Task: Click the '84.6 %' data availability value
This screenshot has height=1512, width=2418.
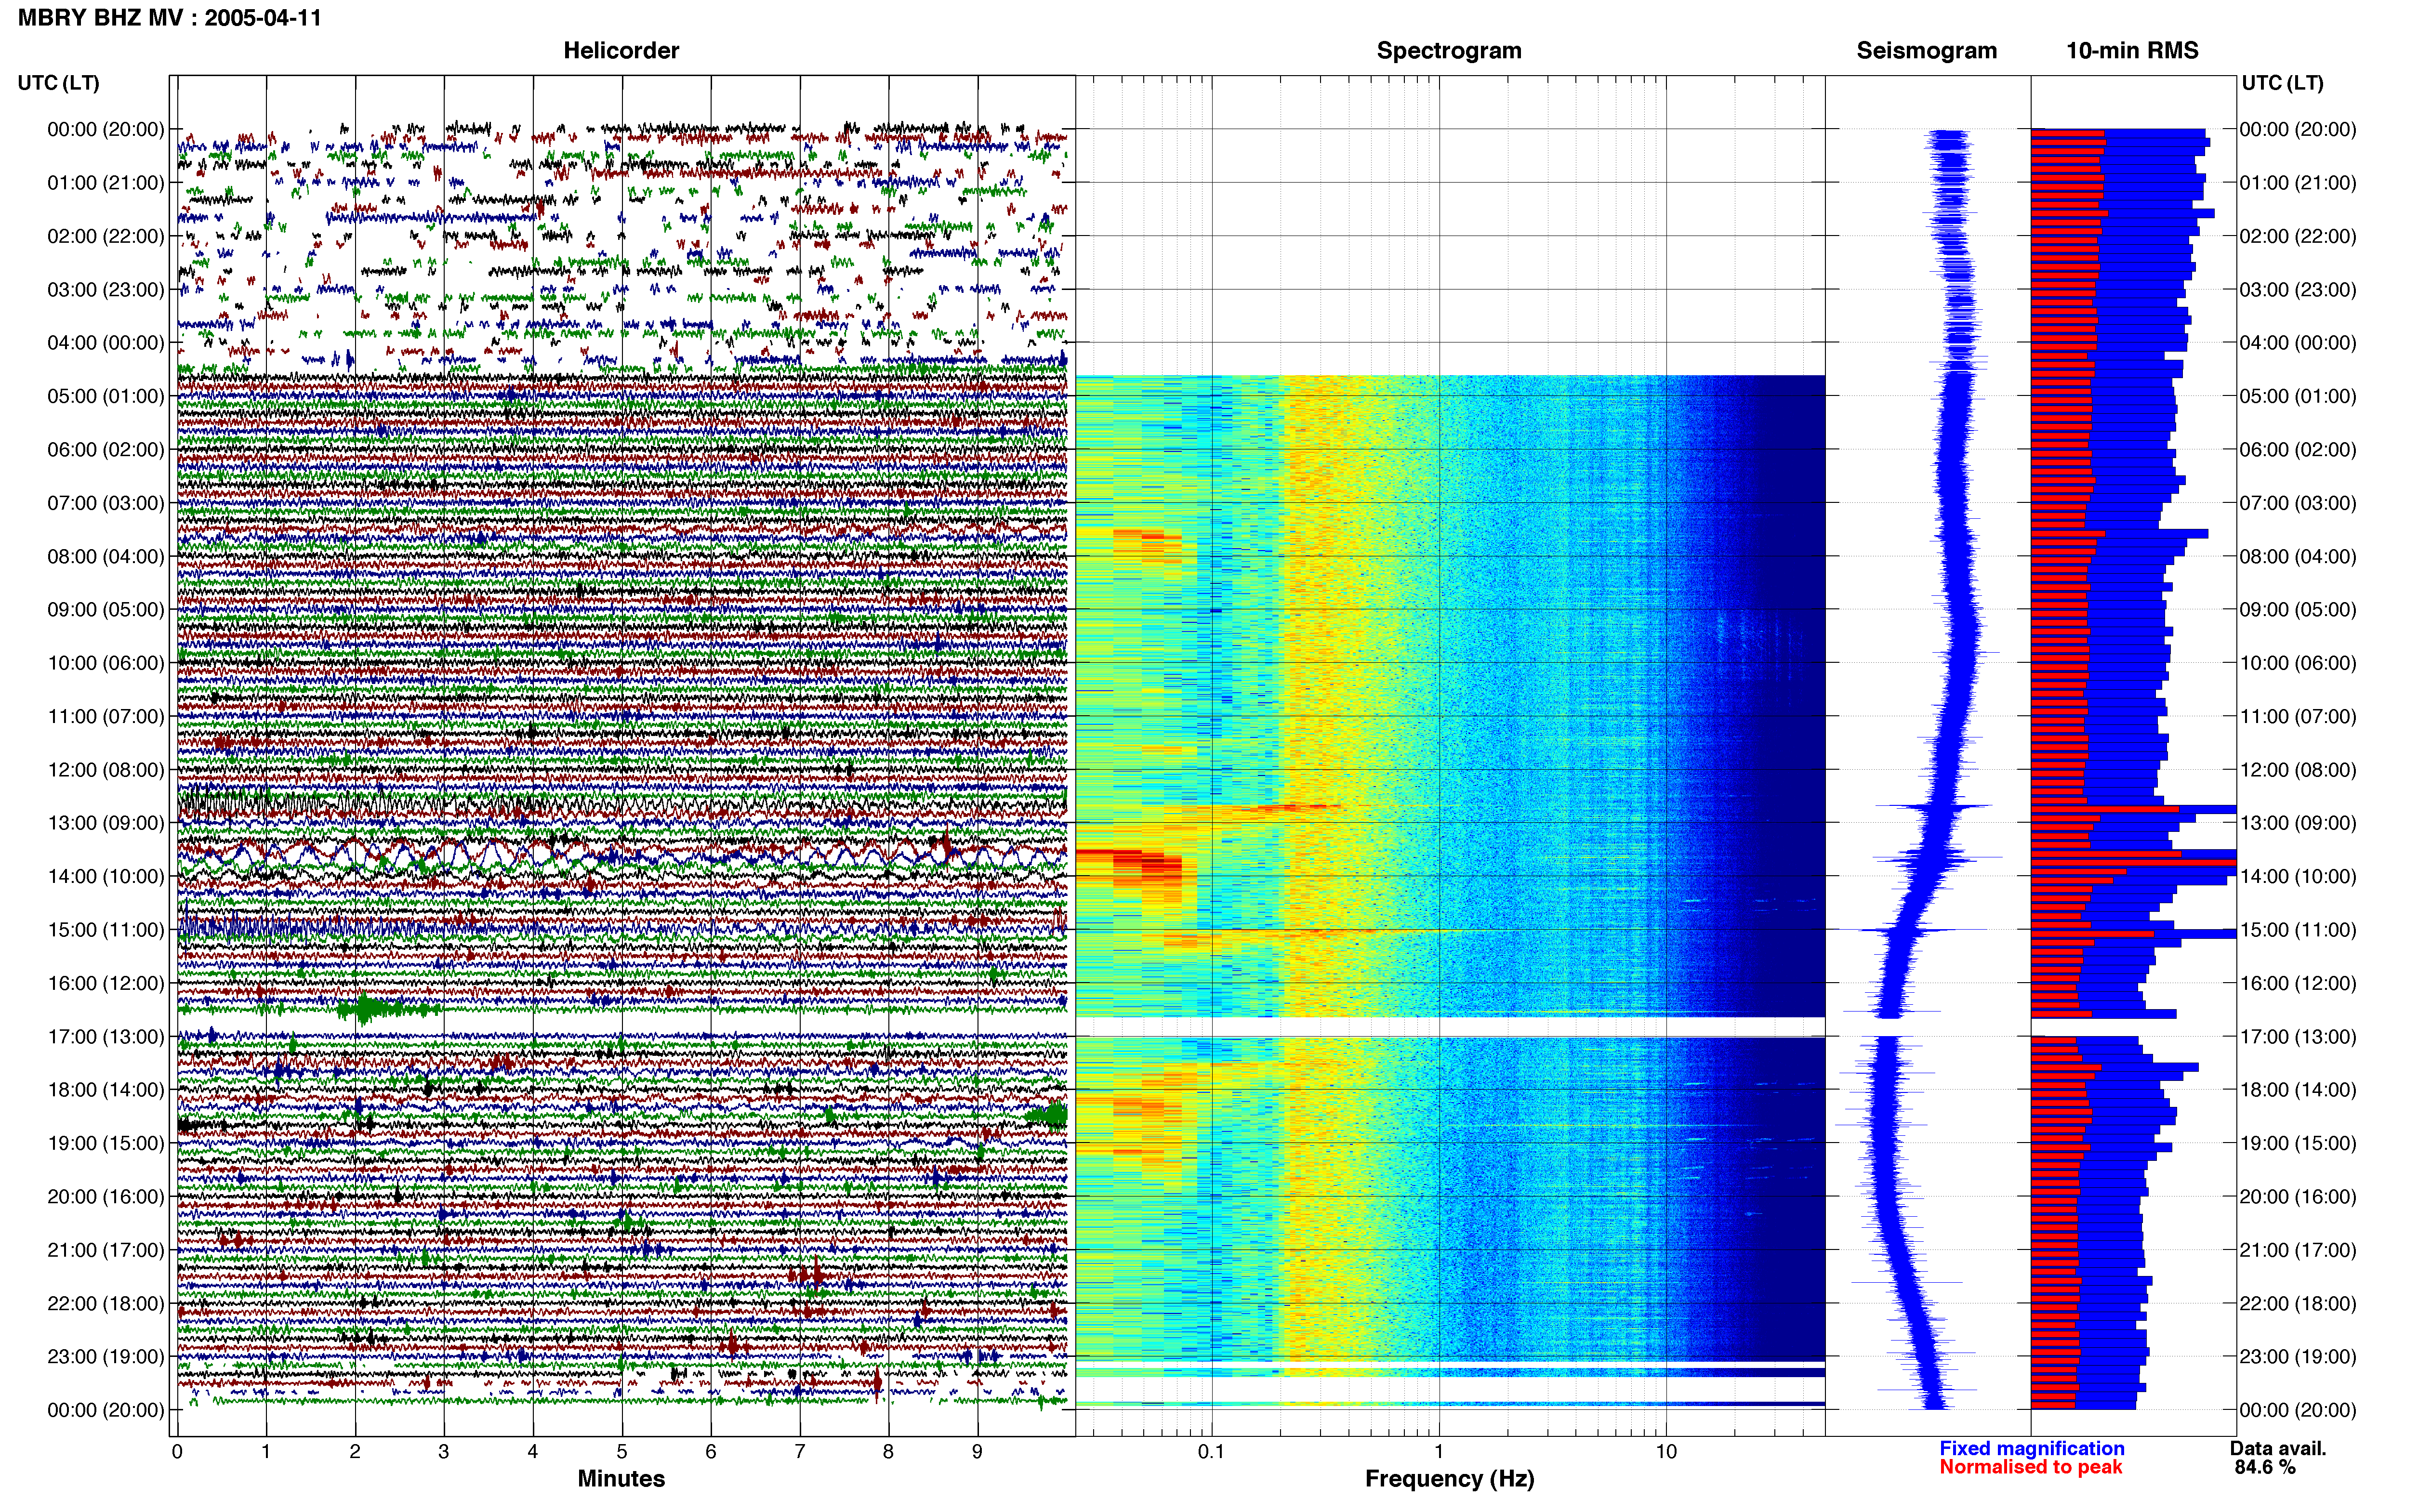Action: [x=2265, y=1467]
